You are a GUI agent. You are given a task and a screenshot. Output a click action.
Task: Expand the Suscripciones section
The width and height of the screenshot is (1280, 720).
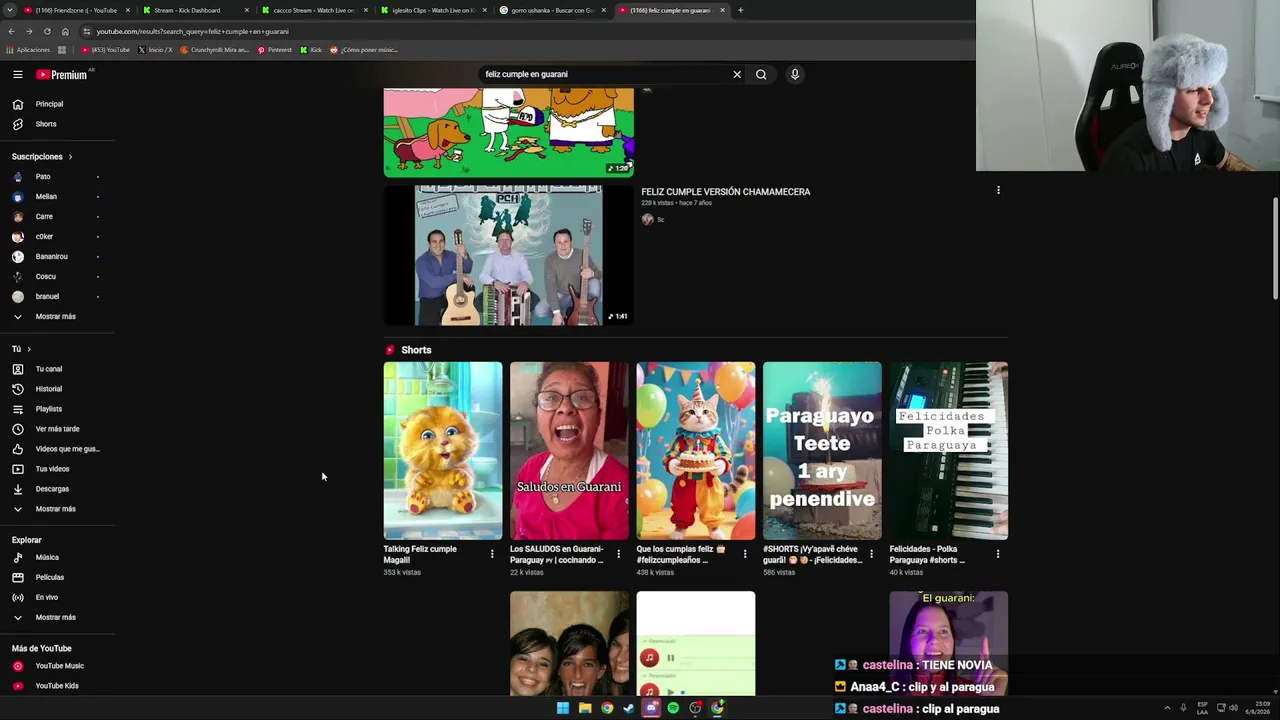point(42,157)
